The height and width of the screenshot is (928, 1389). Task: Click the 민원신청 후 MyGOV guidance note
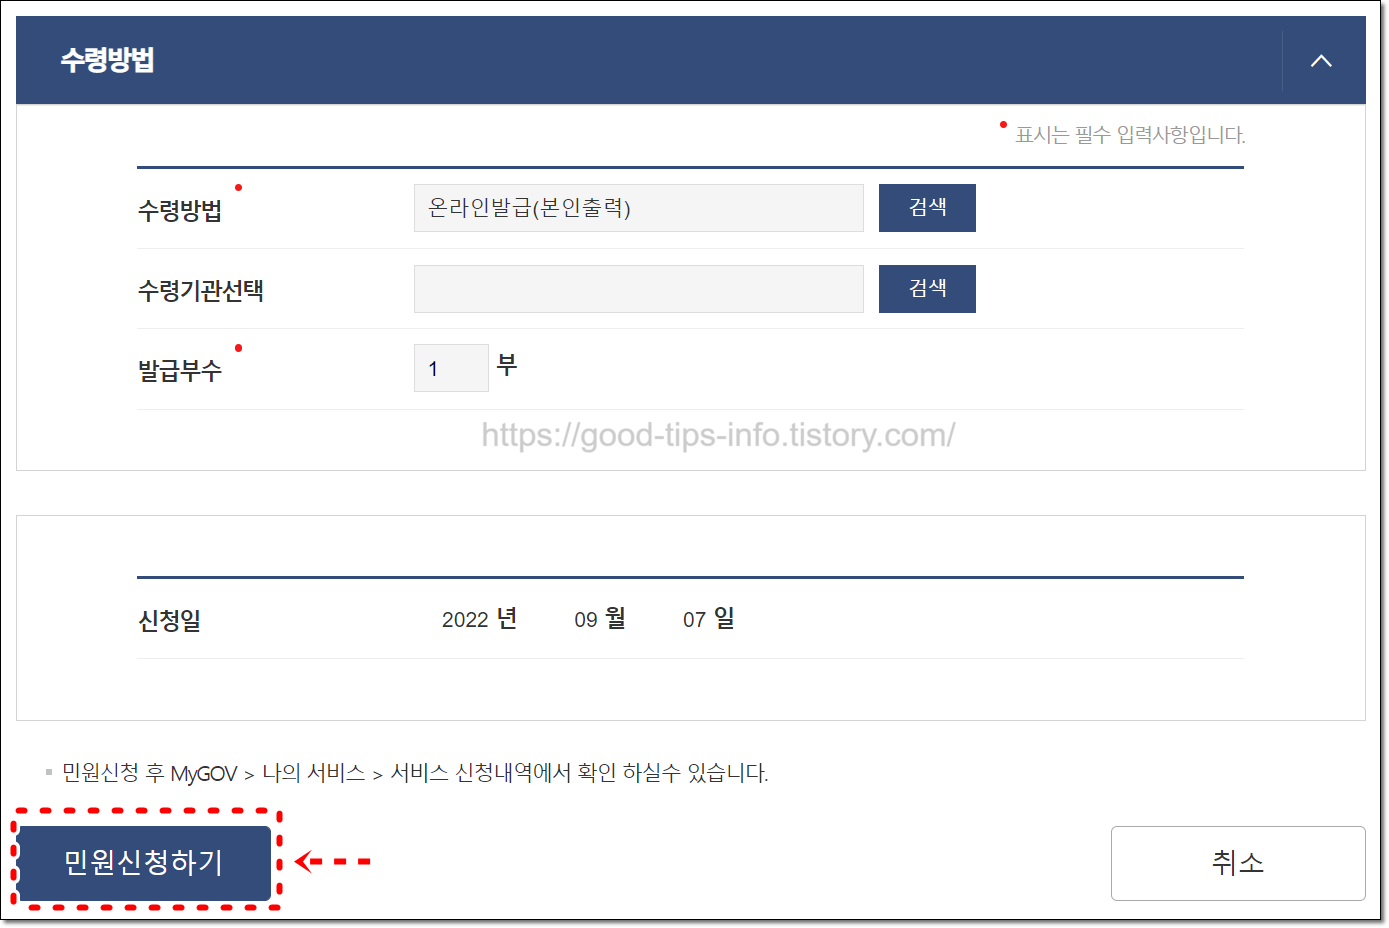coord(415,773)
